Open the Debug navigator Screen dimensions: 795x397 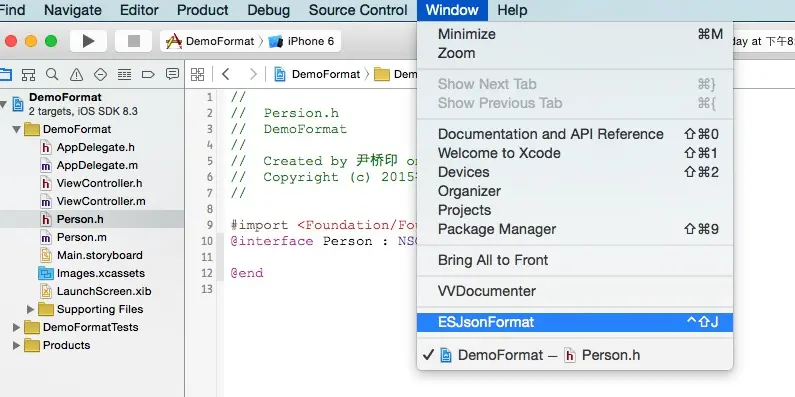coord(124,75)
